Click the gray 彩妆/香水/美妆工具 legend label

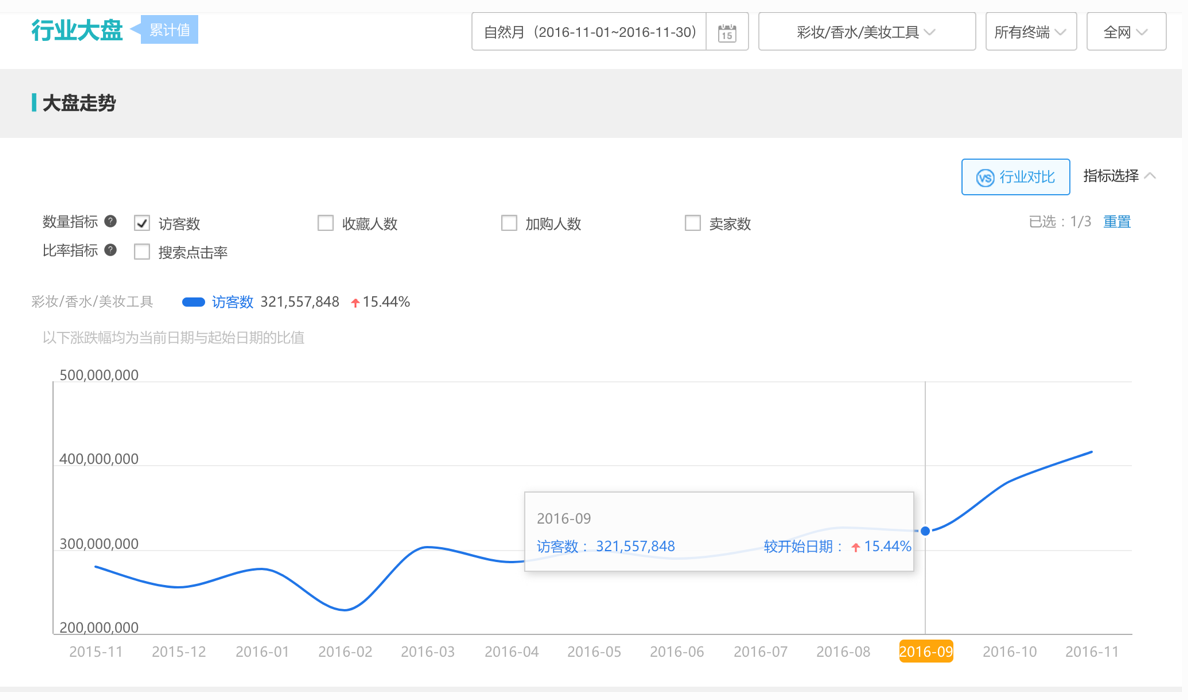(92, 302)
